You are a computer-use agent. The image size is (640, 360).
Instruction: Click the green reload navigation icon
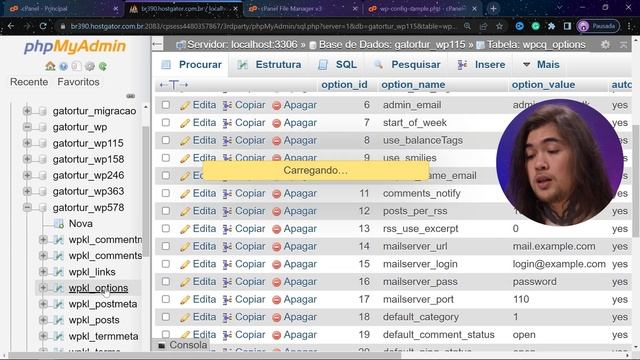coord(103,66)
